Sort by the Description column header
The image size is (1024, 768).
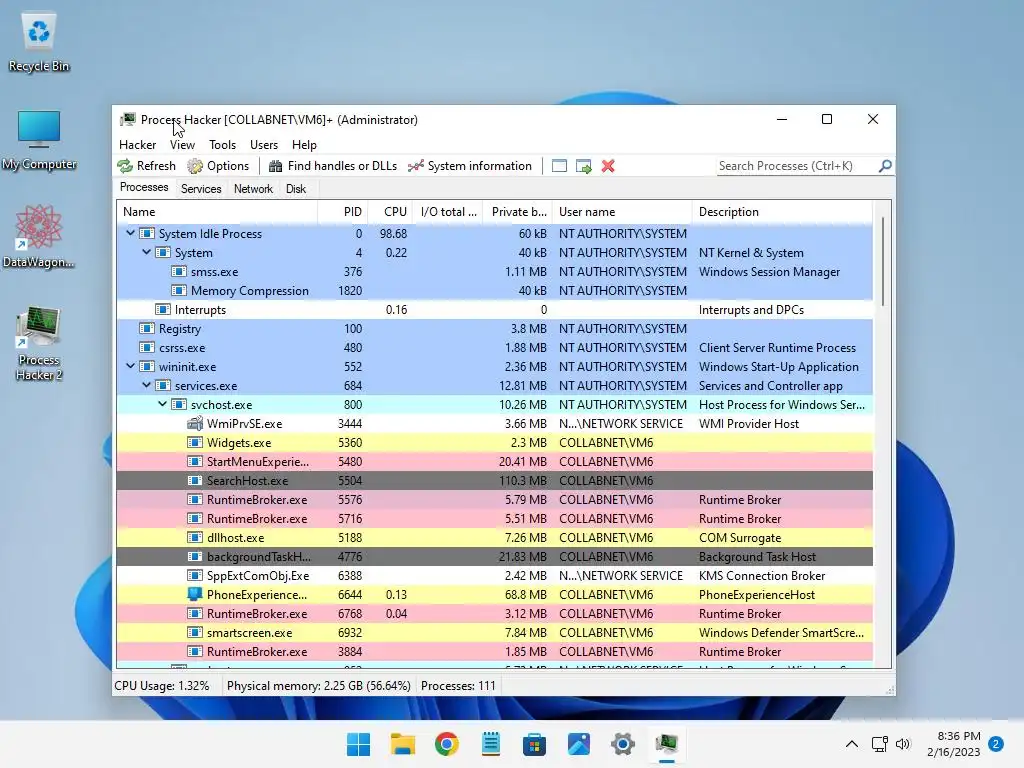782,212
